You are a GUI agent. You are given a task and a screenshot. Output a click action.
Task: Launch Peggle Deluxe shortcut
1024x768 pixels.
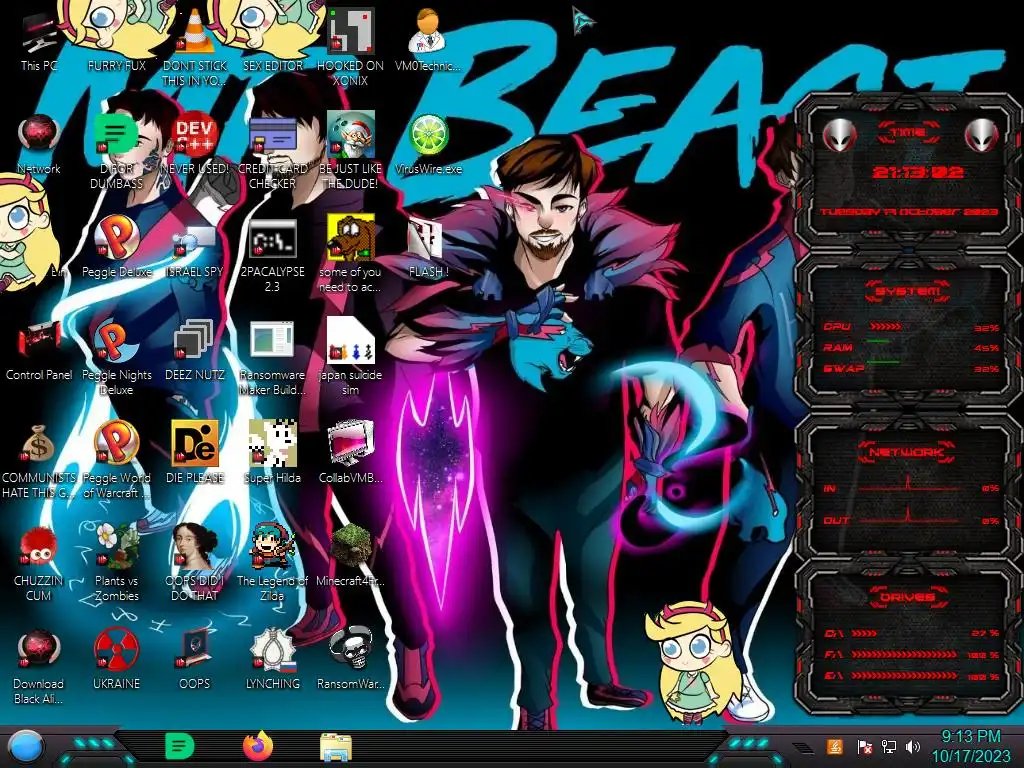coord(116,238)
